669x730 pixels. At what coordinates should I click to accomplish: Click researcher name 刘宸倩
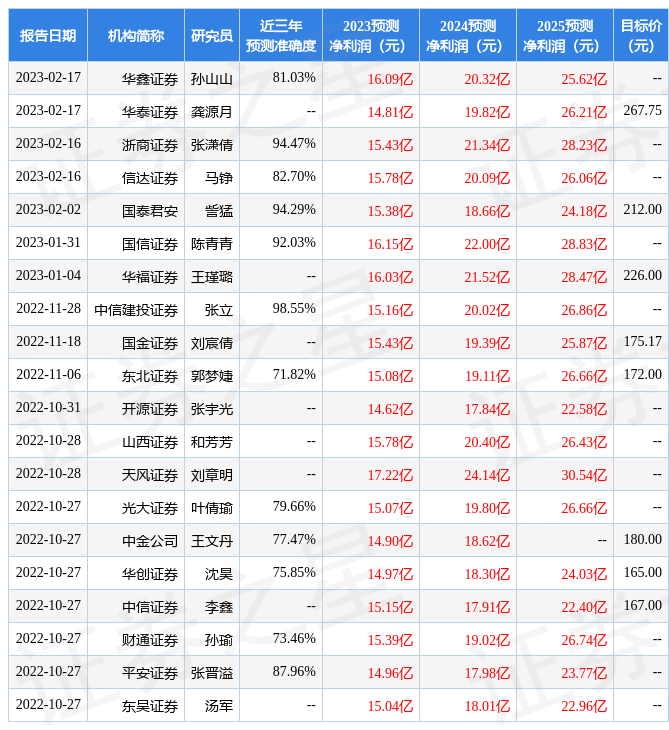212,343
